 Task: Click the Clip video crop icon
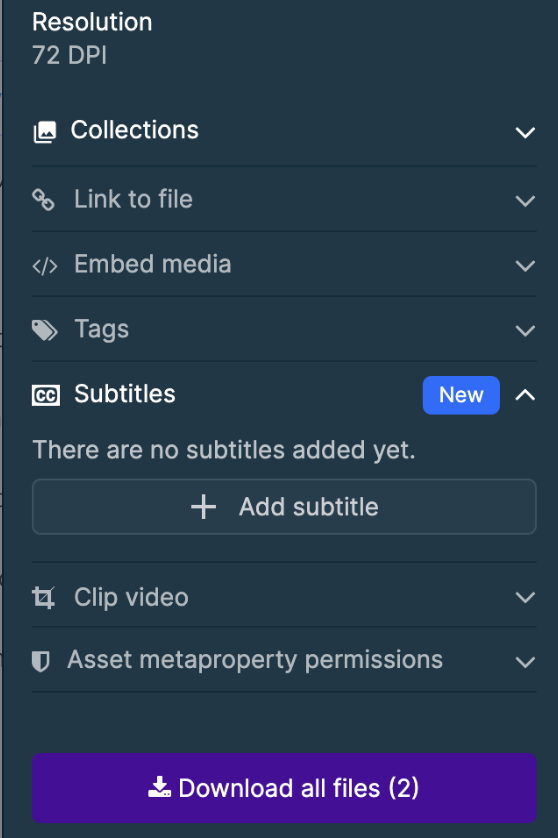pos(43,598)
